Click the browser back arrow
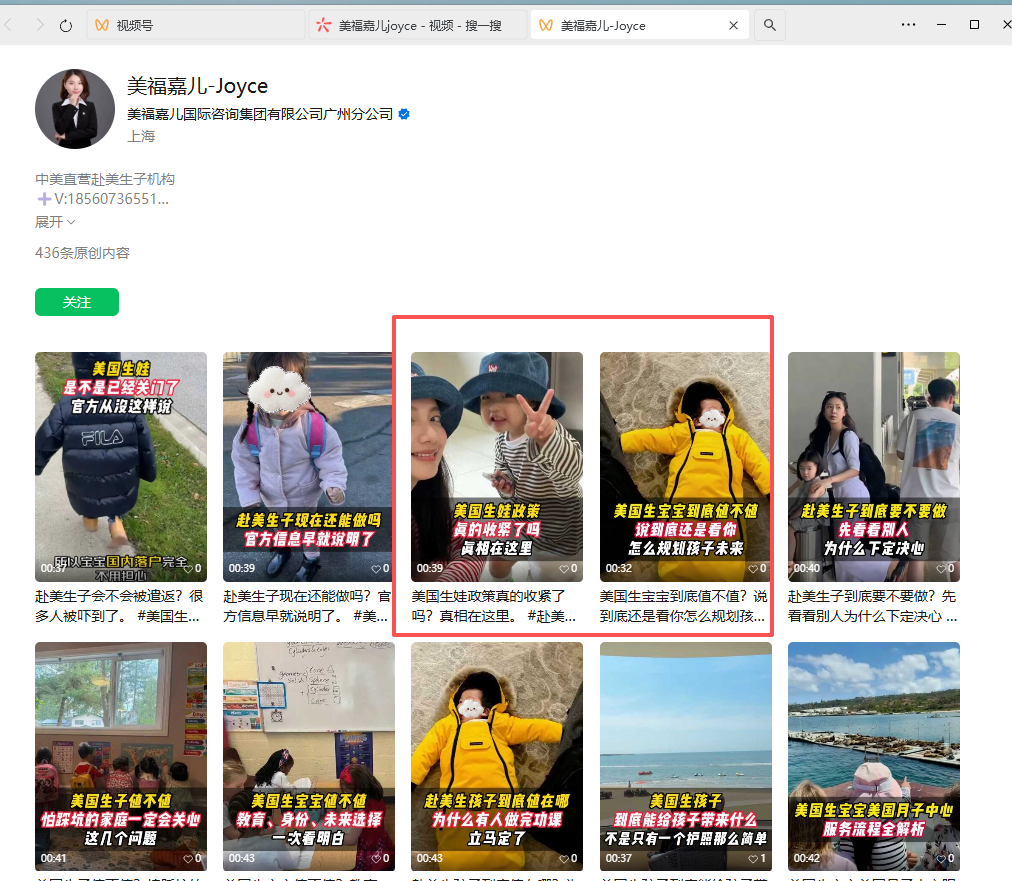The height and width of the screenshot is (881, 1012). pyautogui.click(x=8, y=25)
